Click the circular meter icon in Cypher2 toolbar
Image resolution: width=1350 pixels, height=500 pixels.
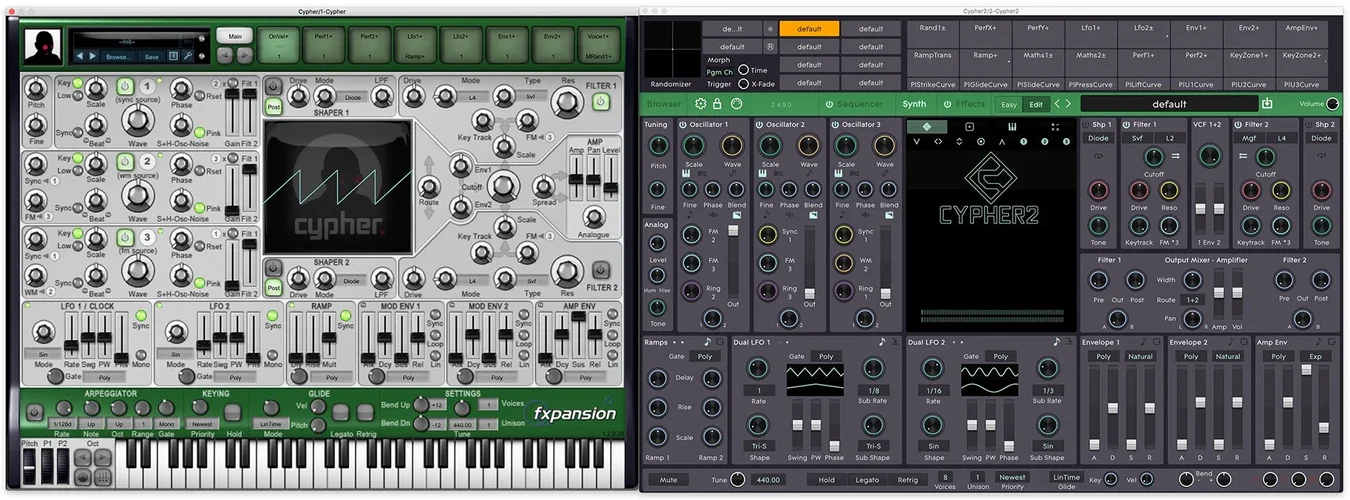tap(736, 104)
